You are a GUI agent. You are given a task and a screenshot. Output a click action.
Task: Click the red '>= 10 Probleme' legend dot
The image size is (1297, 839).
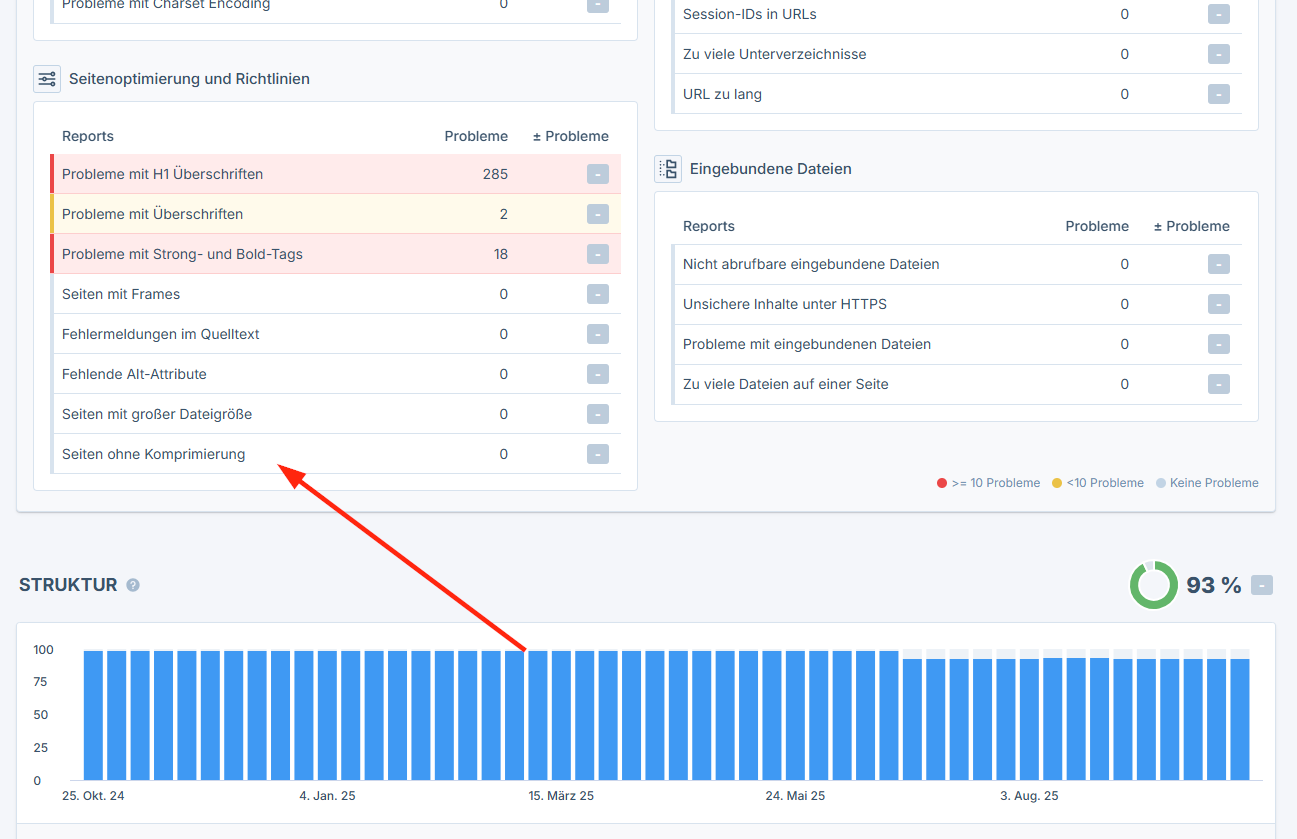pyautogui.click(x=942, y=483)
